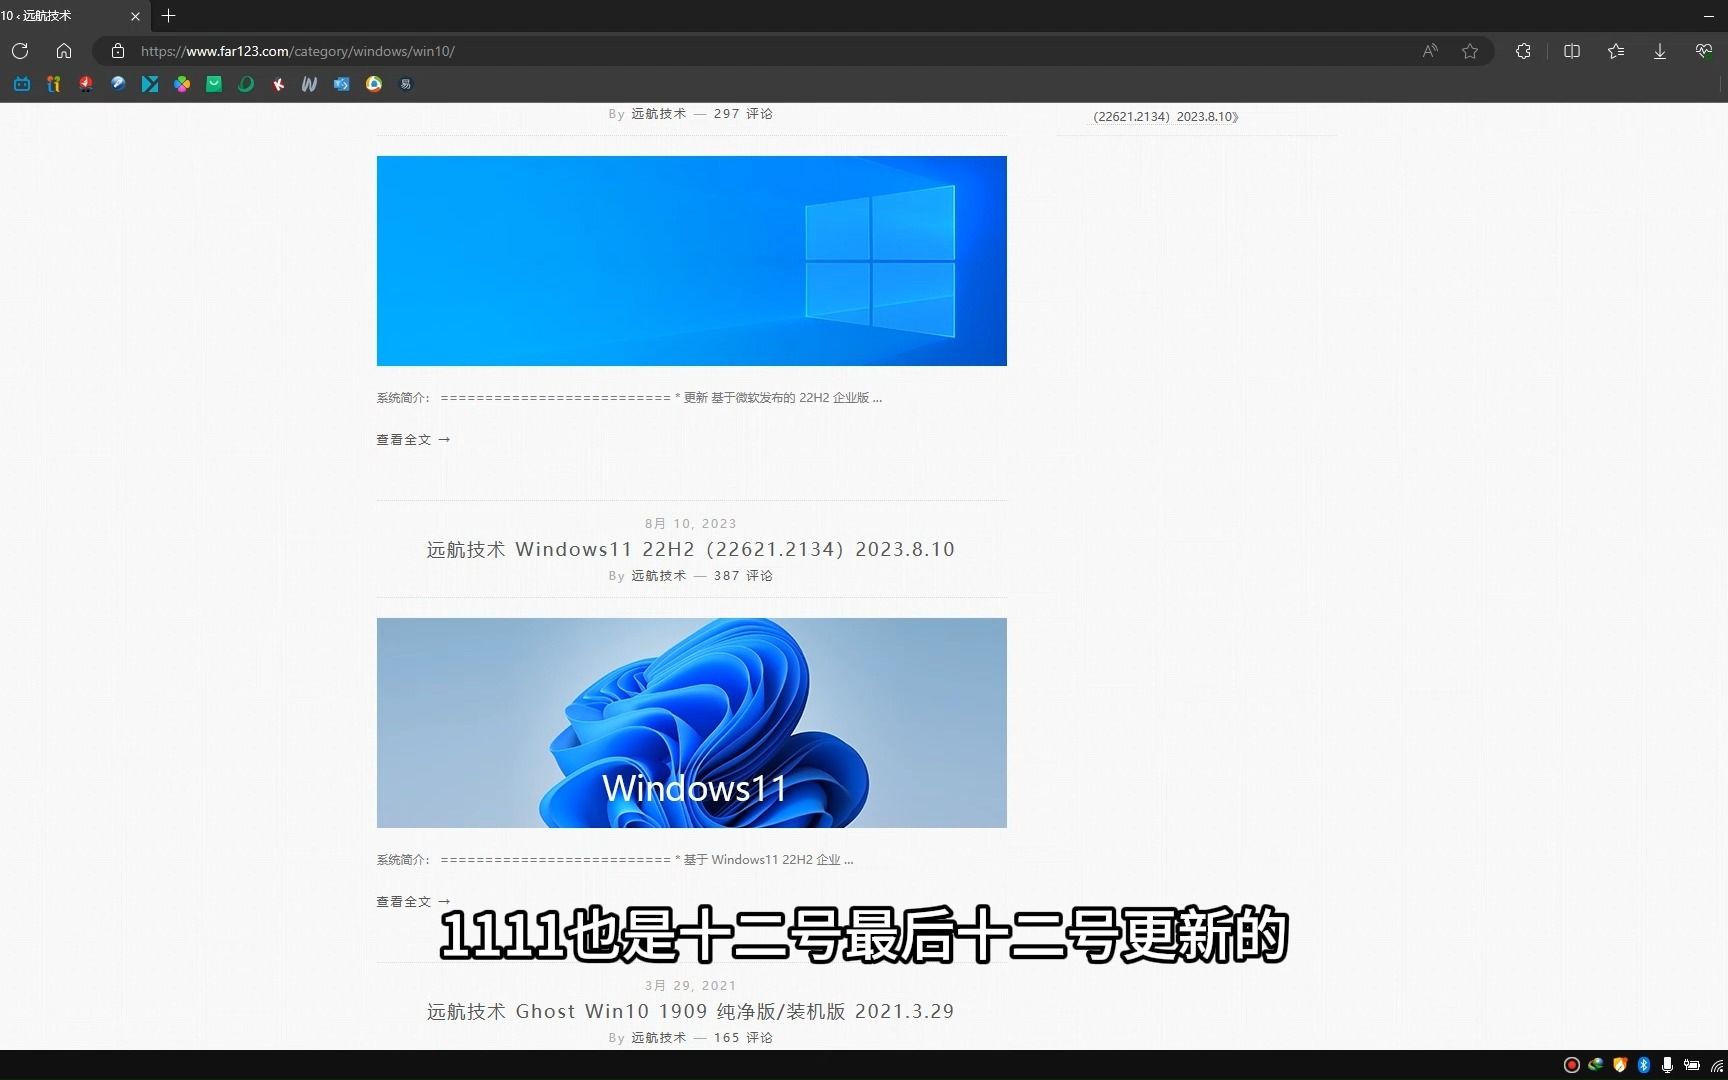Image resolution: width=1728 pixels, height=1080 pixels.
Task: Open the Extensions puzzle icon
Action: point(1523,51)
